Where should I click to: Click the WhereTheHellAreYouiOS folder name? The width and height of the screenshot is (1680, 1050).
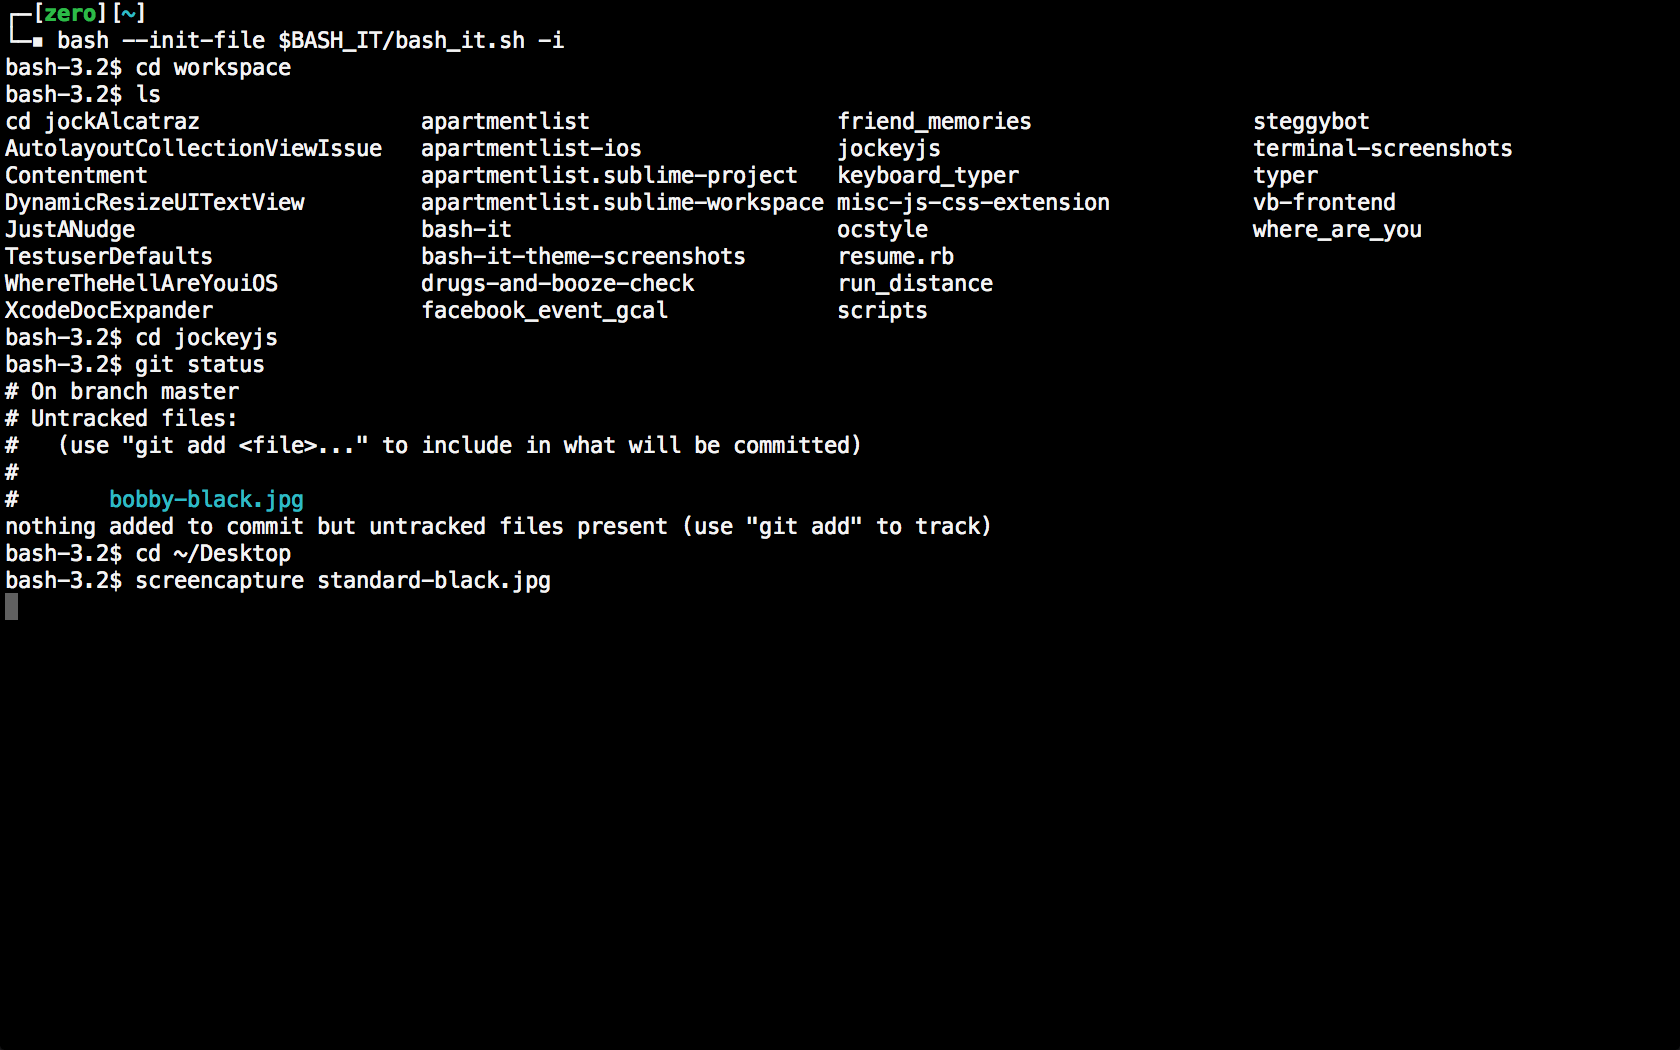pos(141,283)
